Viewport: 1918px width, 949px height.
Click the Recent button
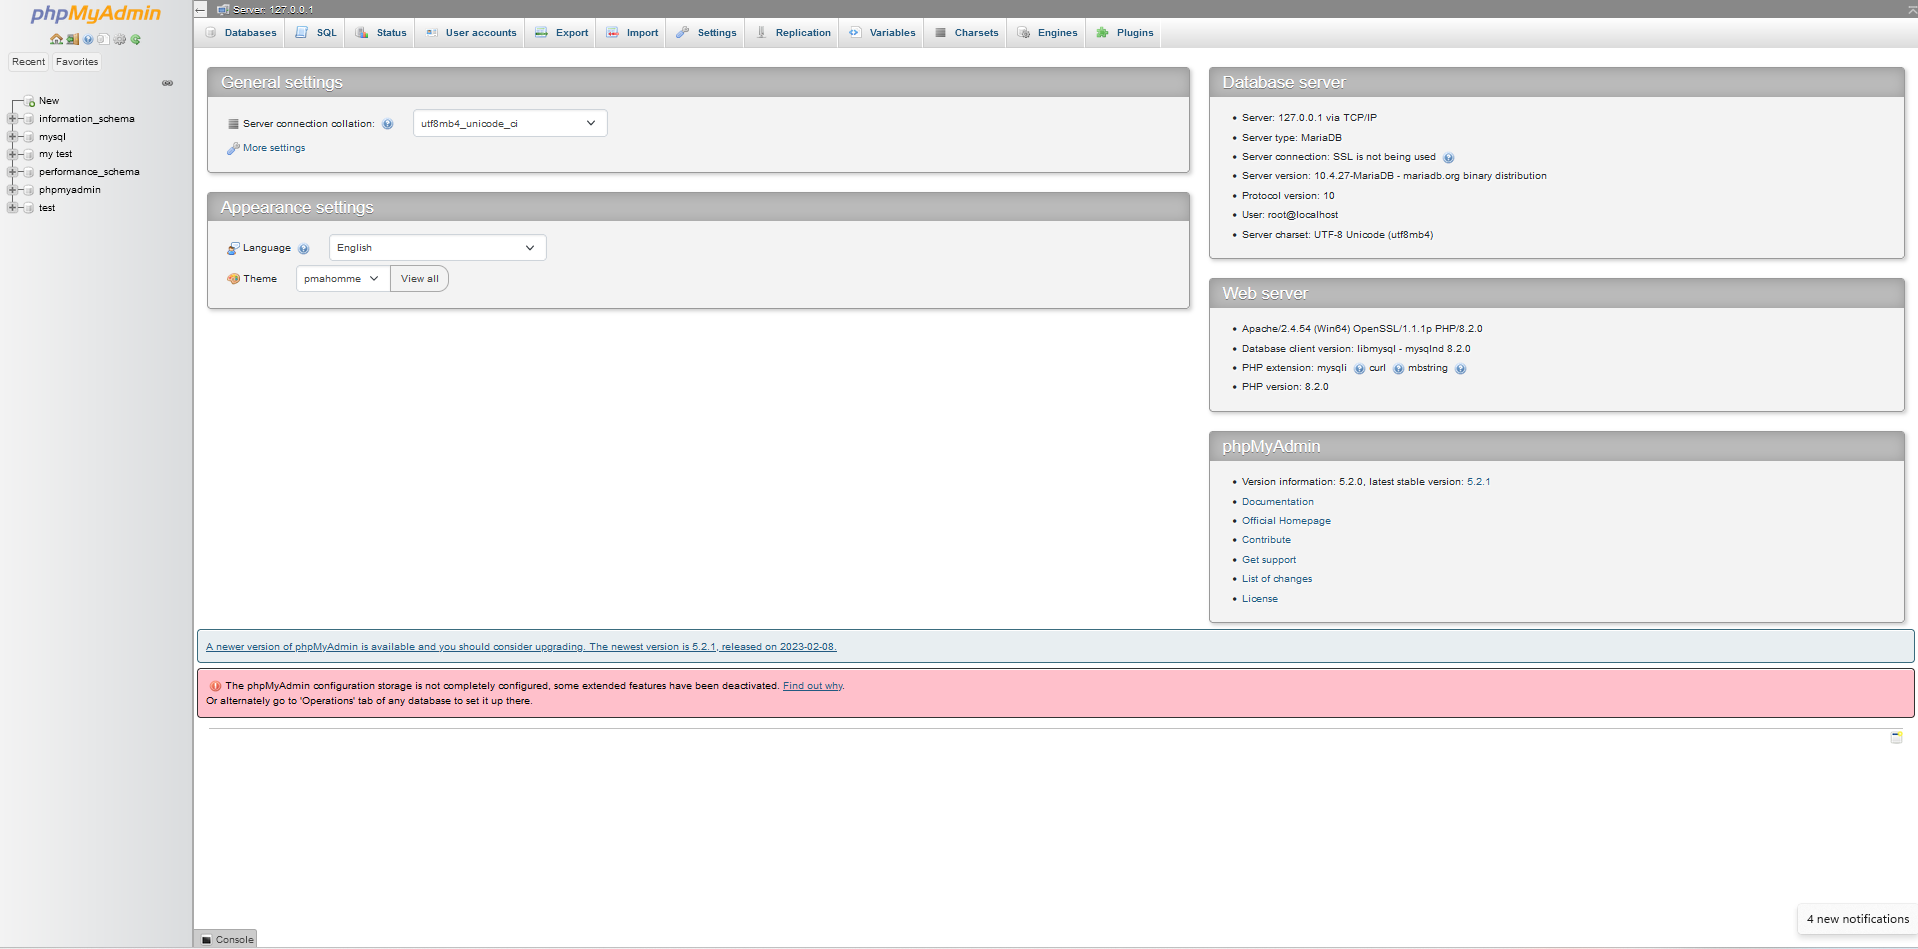(28, 62)
